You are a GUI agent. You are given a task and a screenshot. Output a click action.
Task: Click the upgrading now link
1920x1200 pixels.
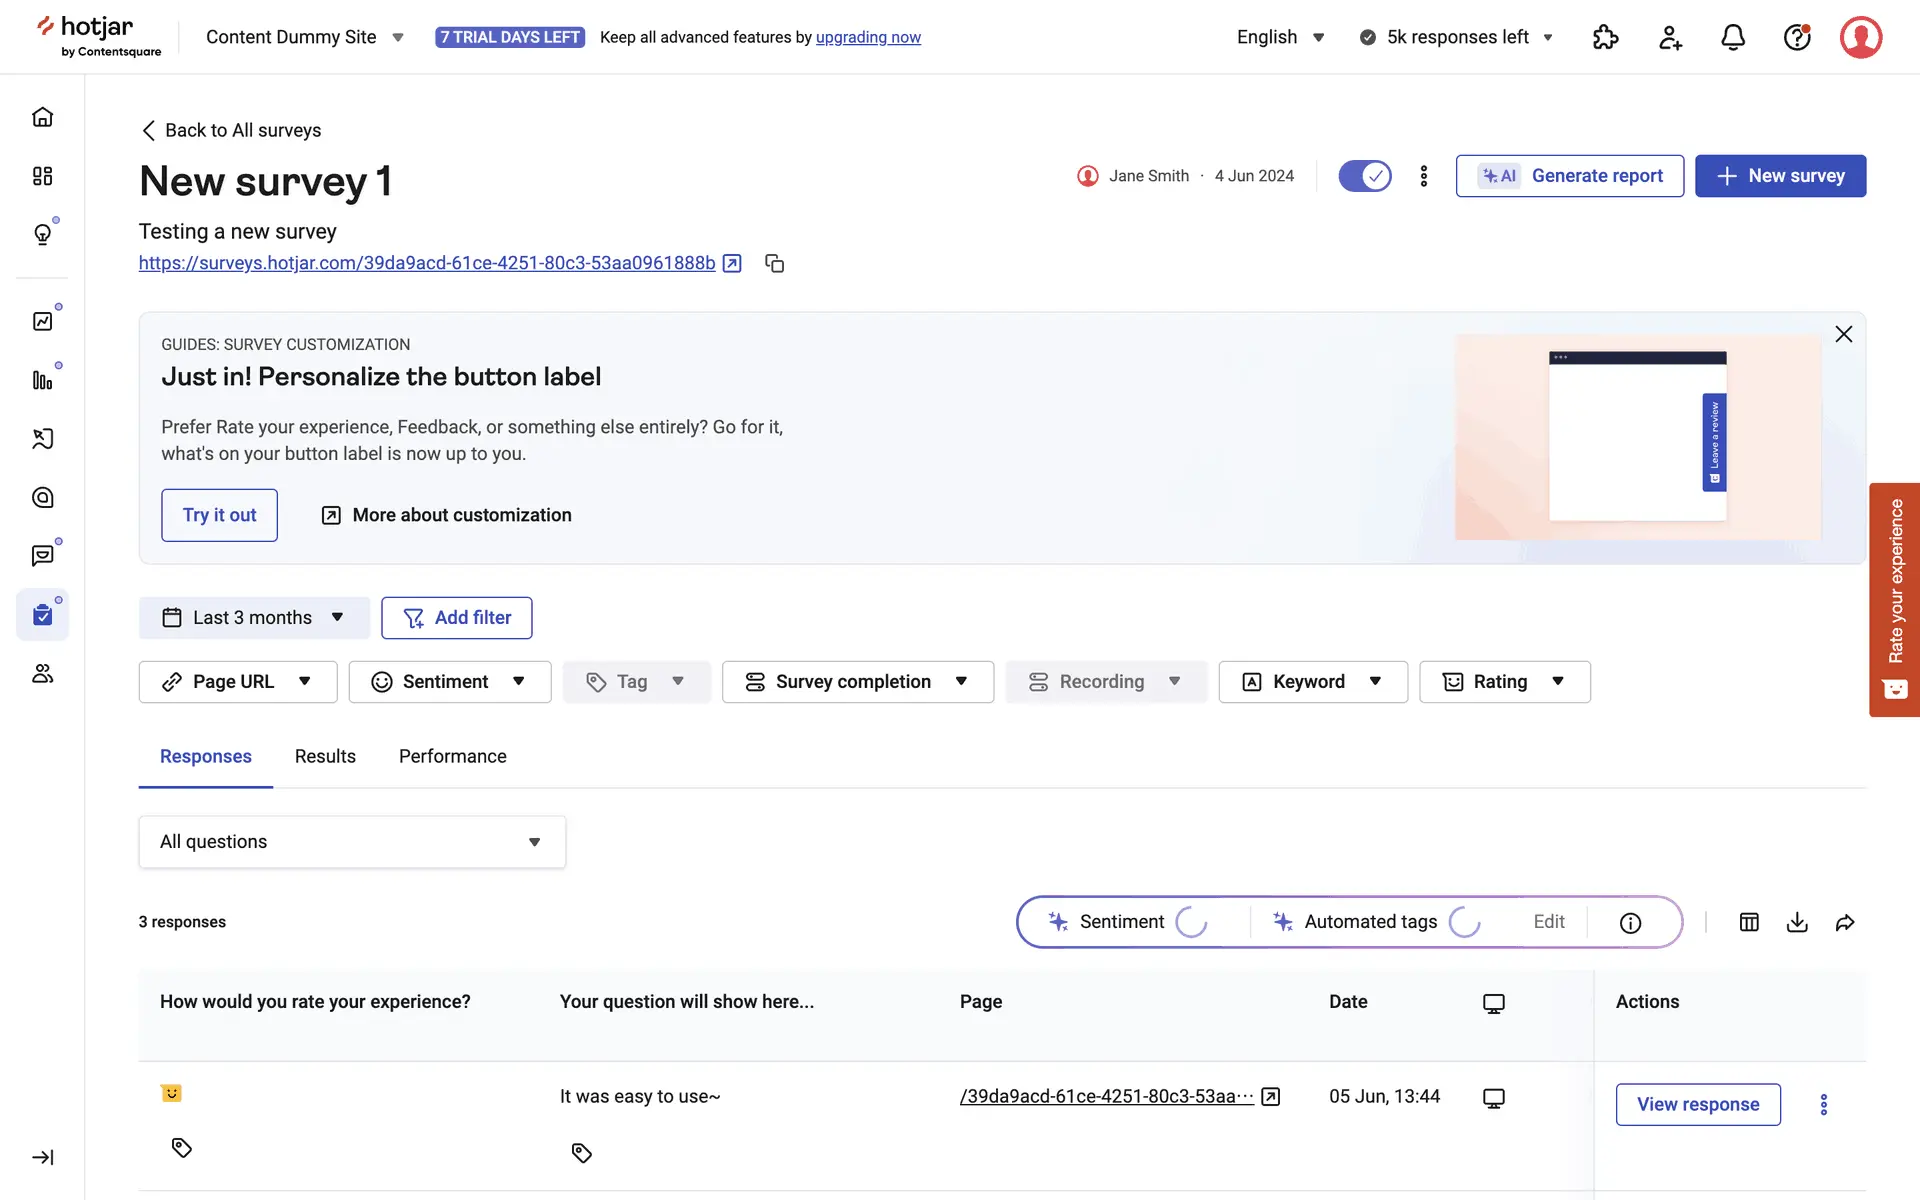pos(868,37)
